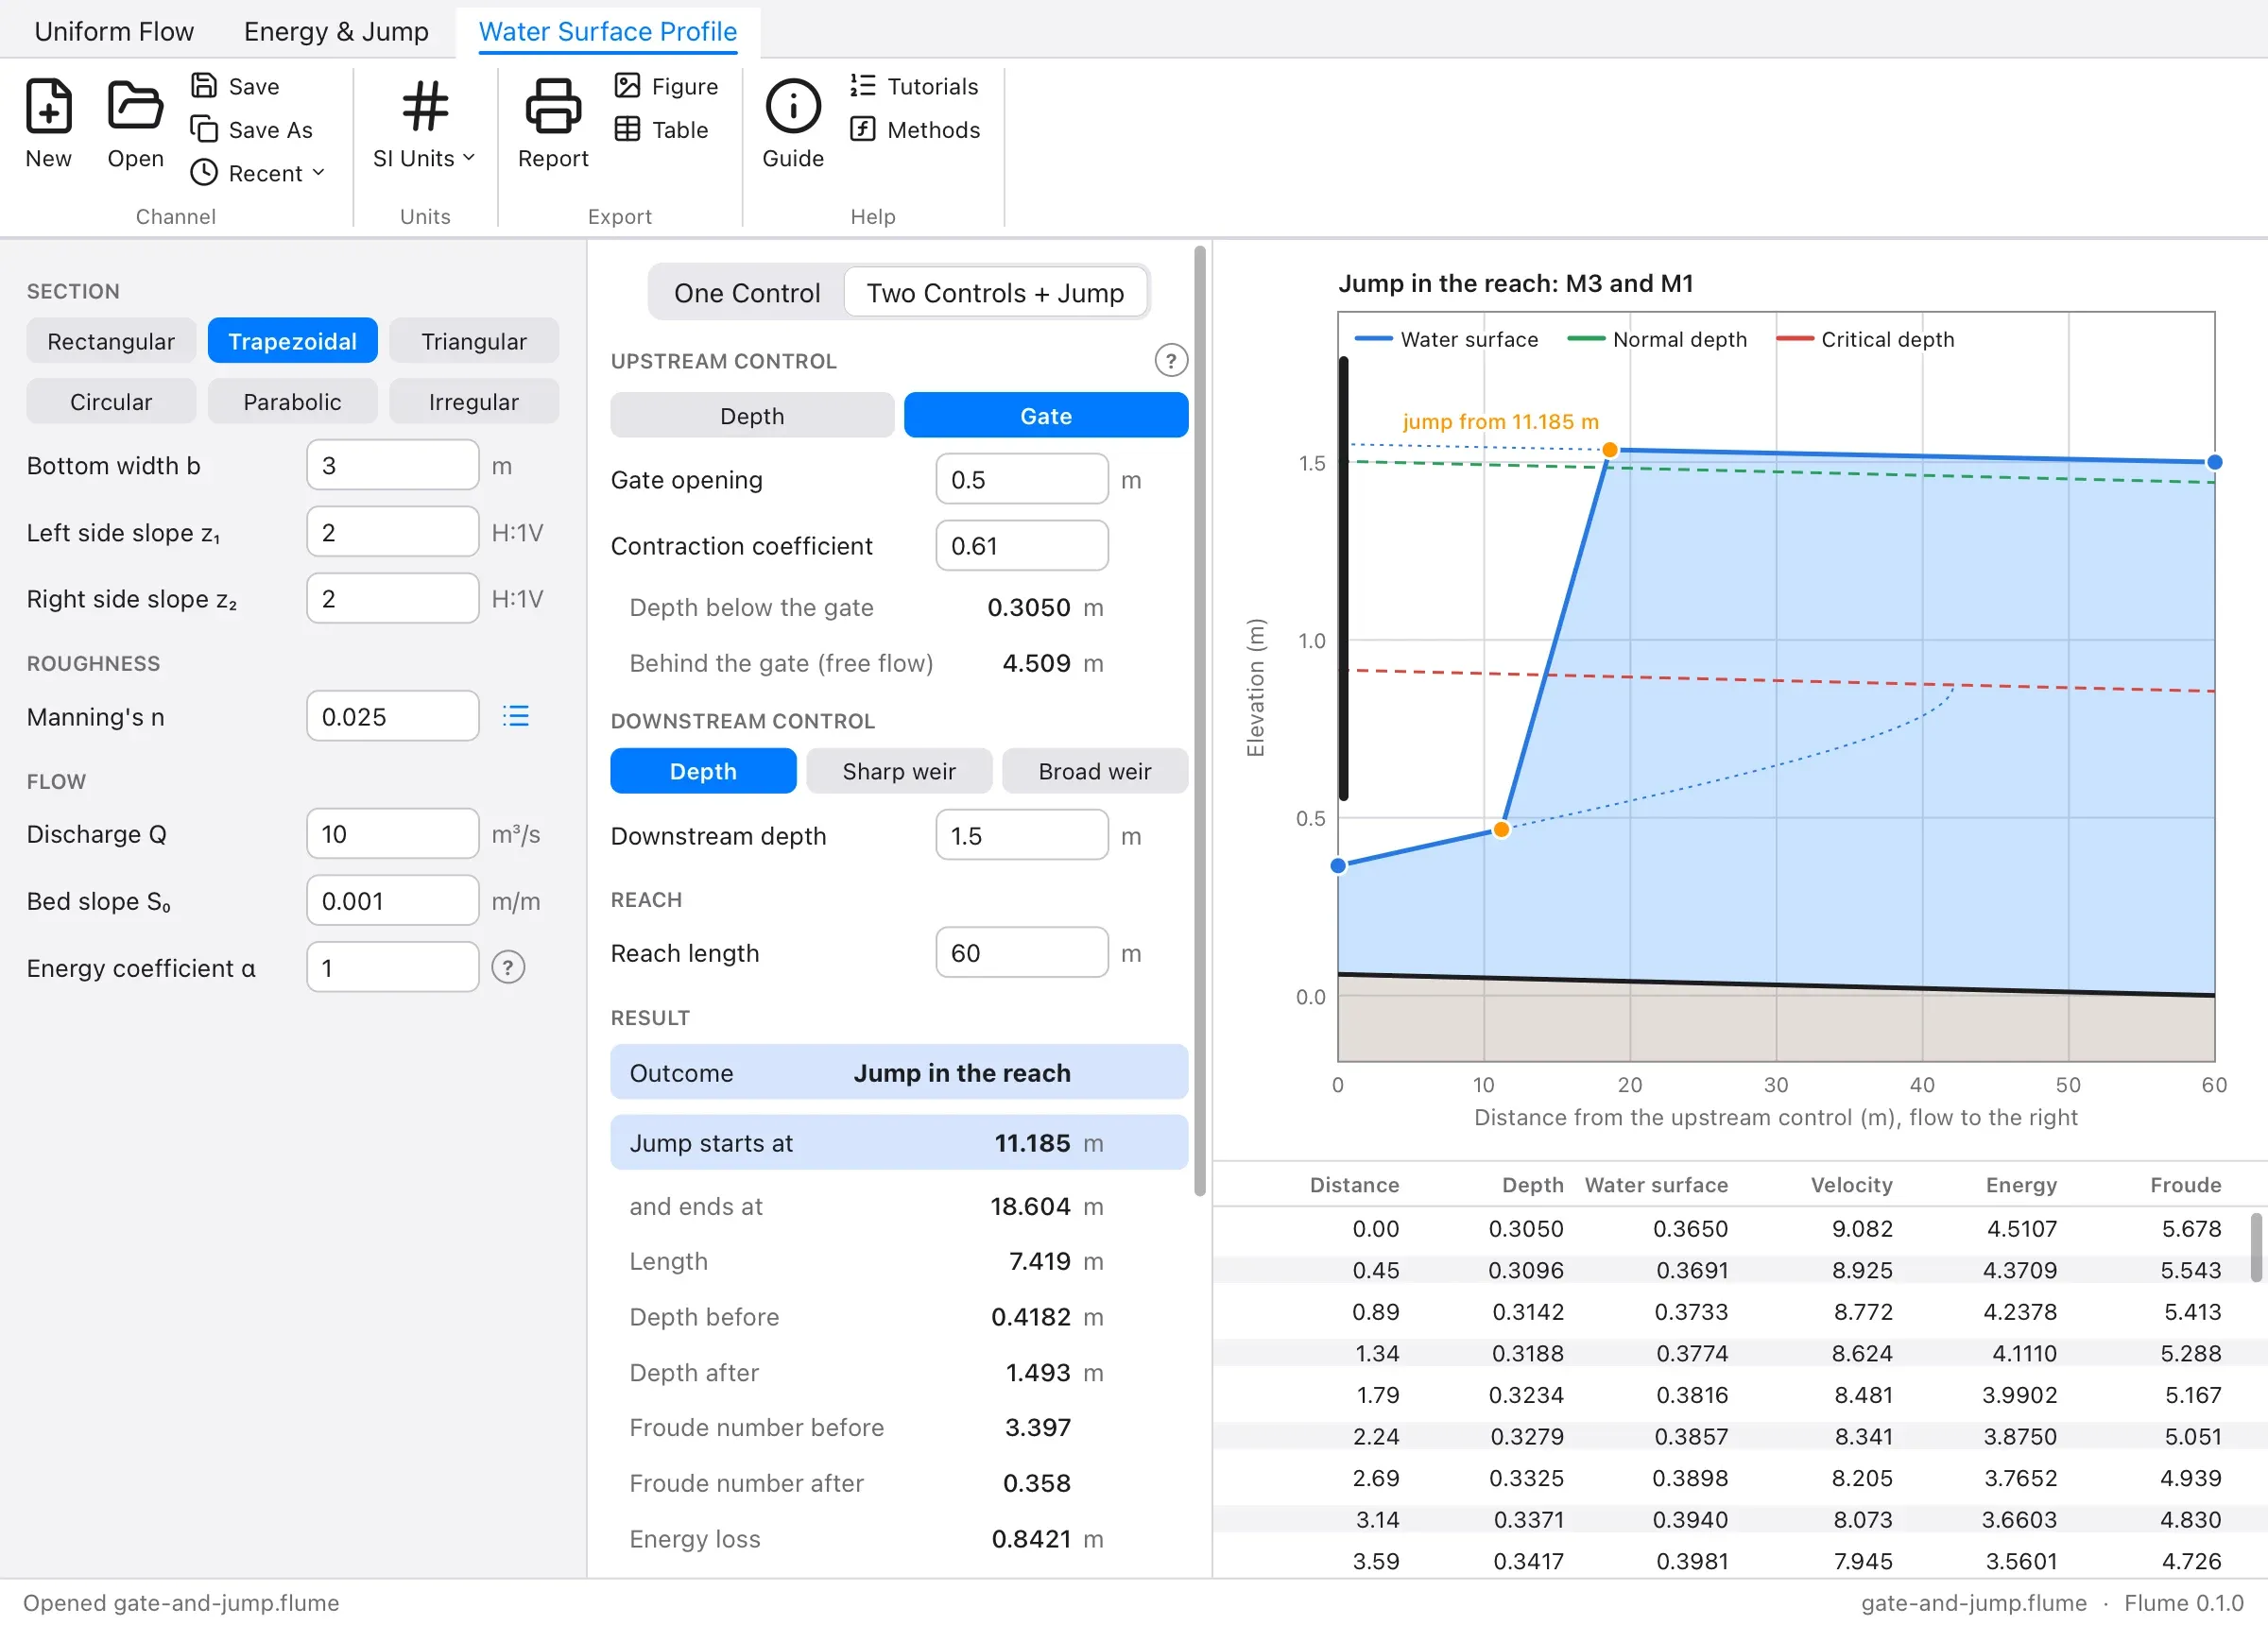Click the Manning's n input field

393,716
